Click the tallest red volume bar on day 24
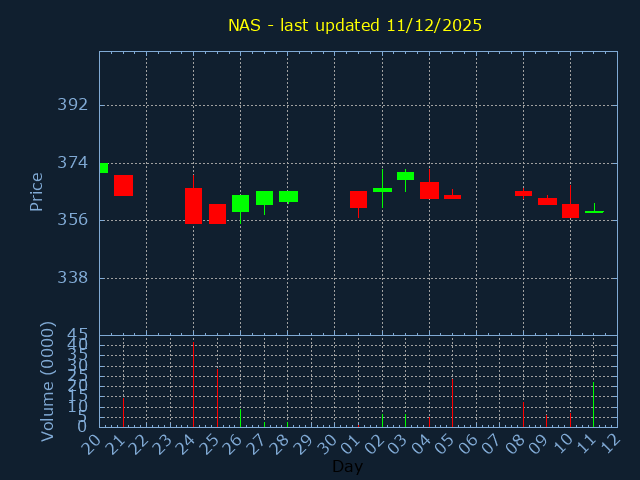The width and height of the screenshot is (640, 480). [x=193, y=385]
